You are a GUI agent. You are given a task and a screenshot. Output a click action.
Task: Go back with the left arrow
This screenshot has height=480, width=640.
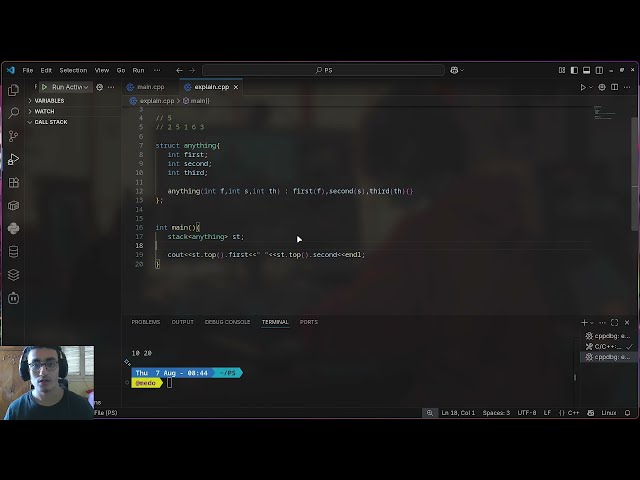coord(179,70)
